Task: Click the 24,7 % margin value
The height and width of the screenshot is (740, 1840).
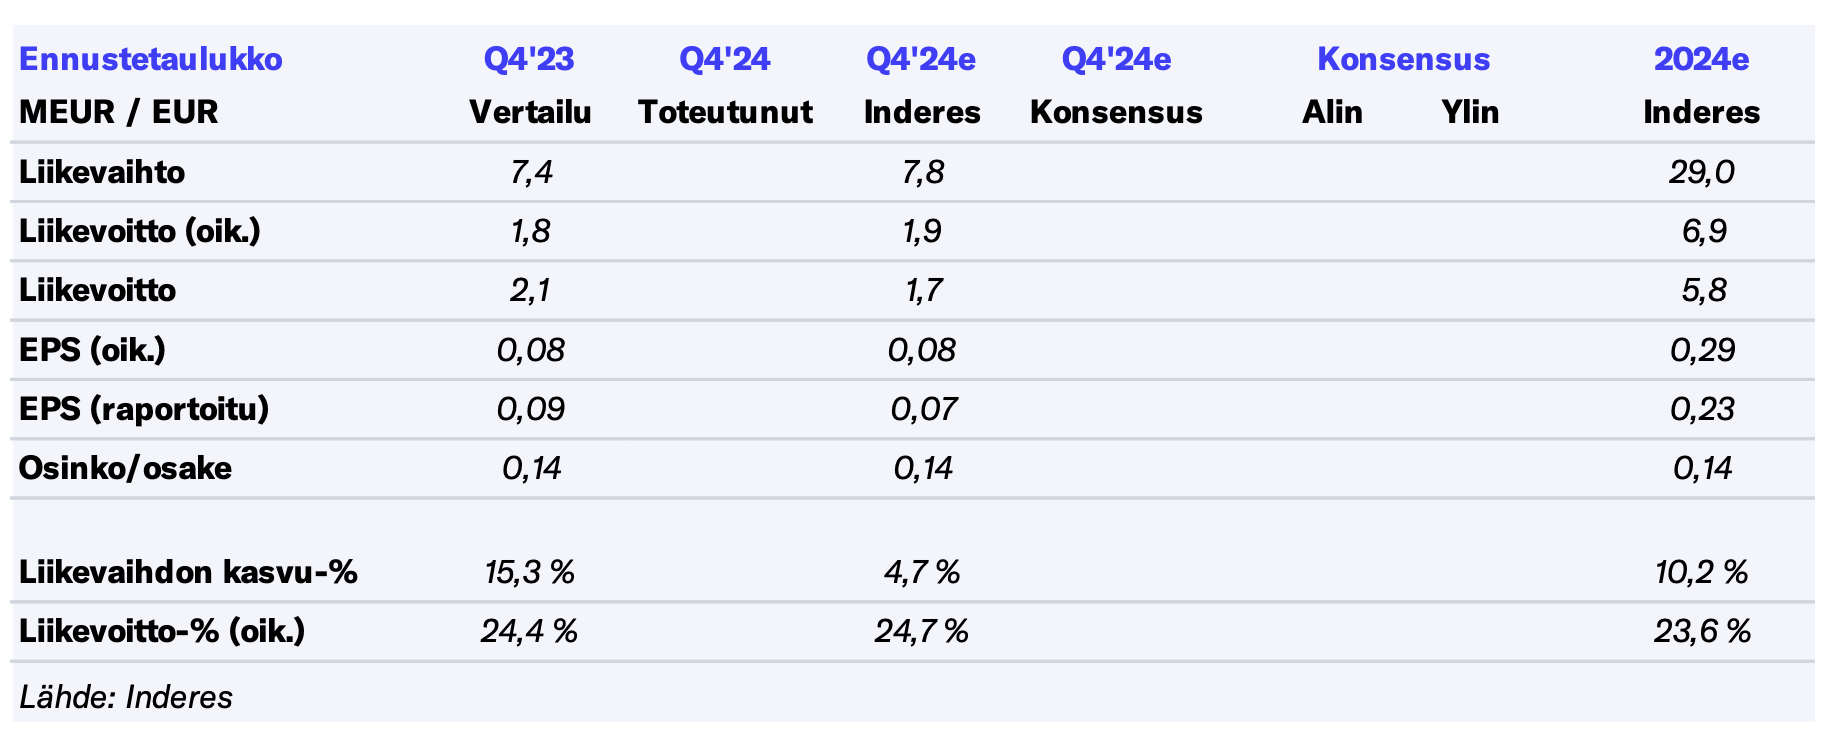Action: point(921,631)
